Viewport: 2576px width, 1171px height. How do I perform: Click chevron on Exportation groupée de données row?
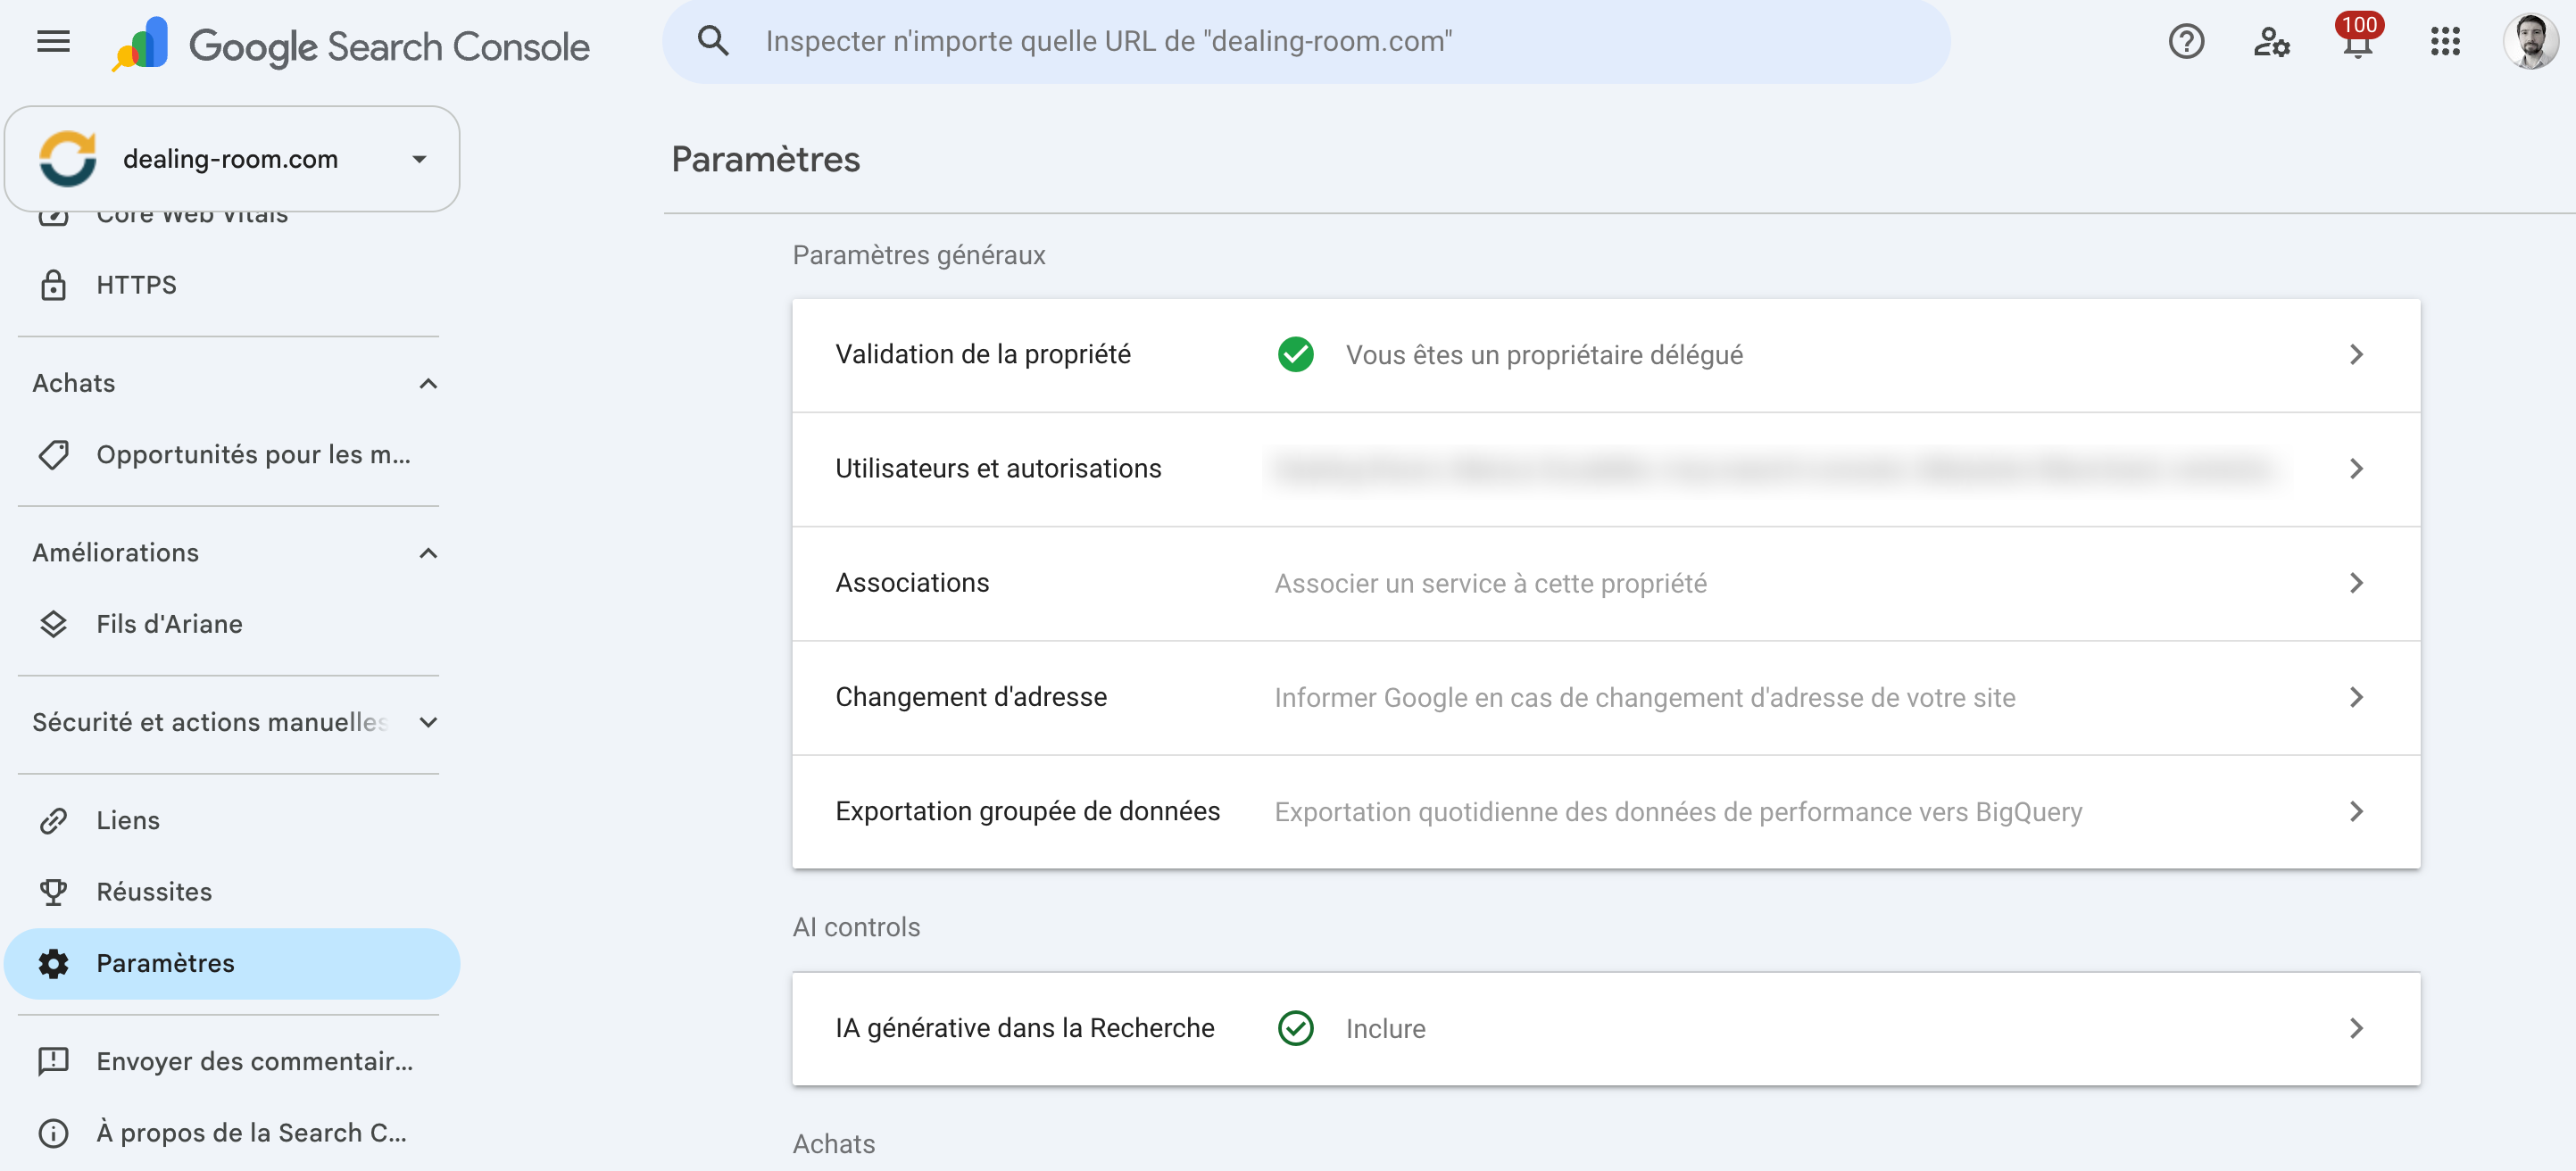click(2356, 811)
